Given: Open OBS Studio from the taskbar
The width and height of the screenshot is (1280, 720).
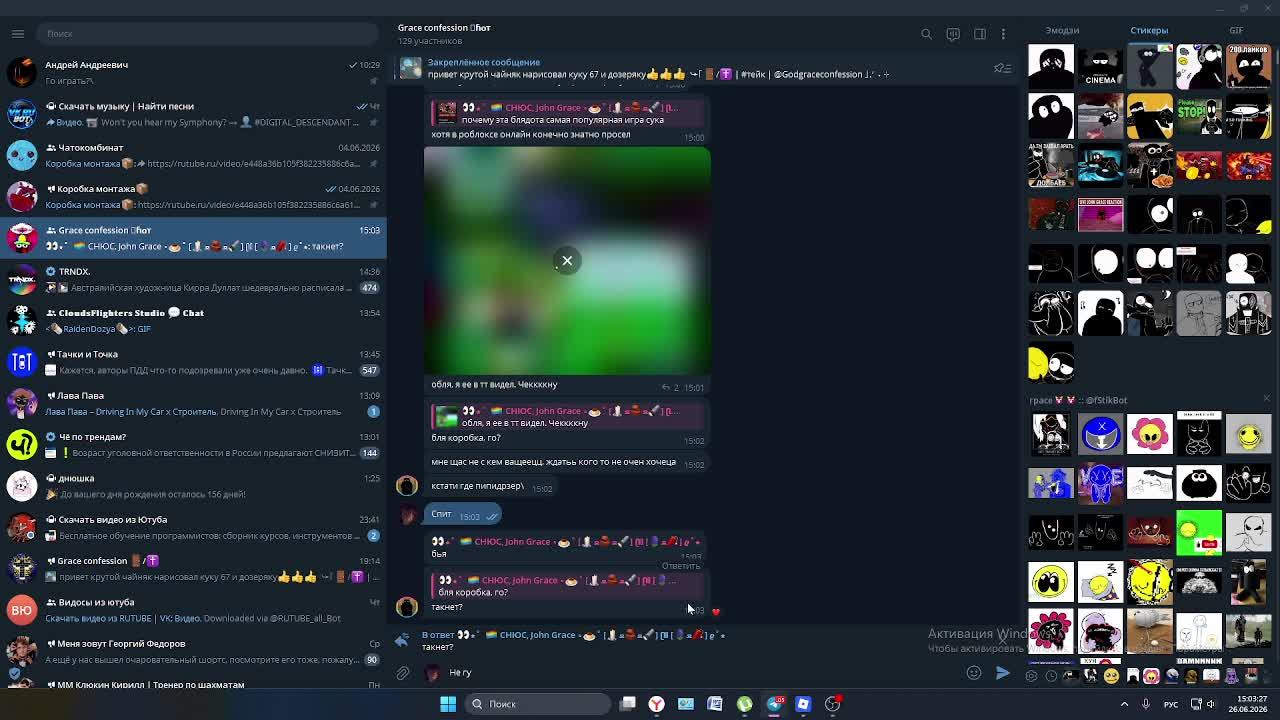Looking at the screenshot, I should (x=833, y=704).
